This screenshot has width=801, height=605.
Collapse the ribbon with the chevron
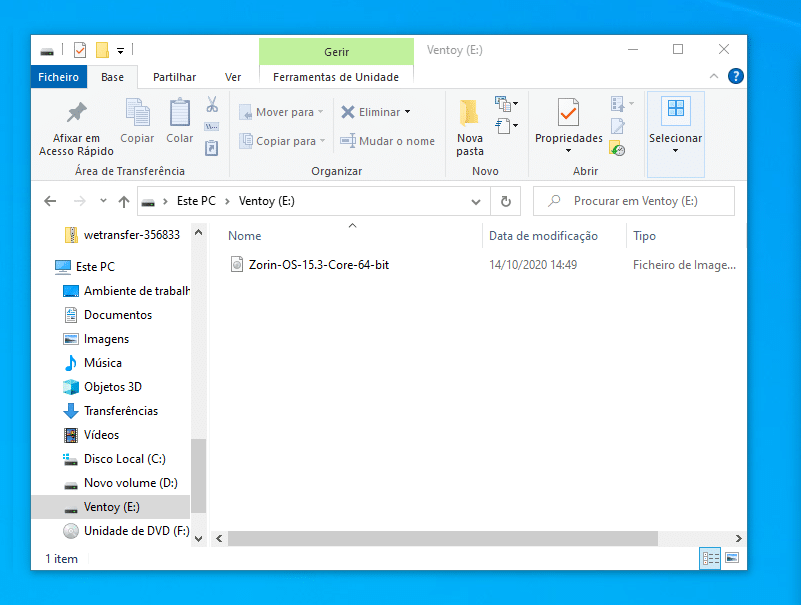714,76
